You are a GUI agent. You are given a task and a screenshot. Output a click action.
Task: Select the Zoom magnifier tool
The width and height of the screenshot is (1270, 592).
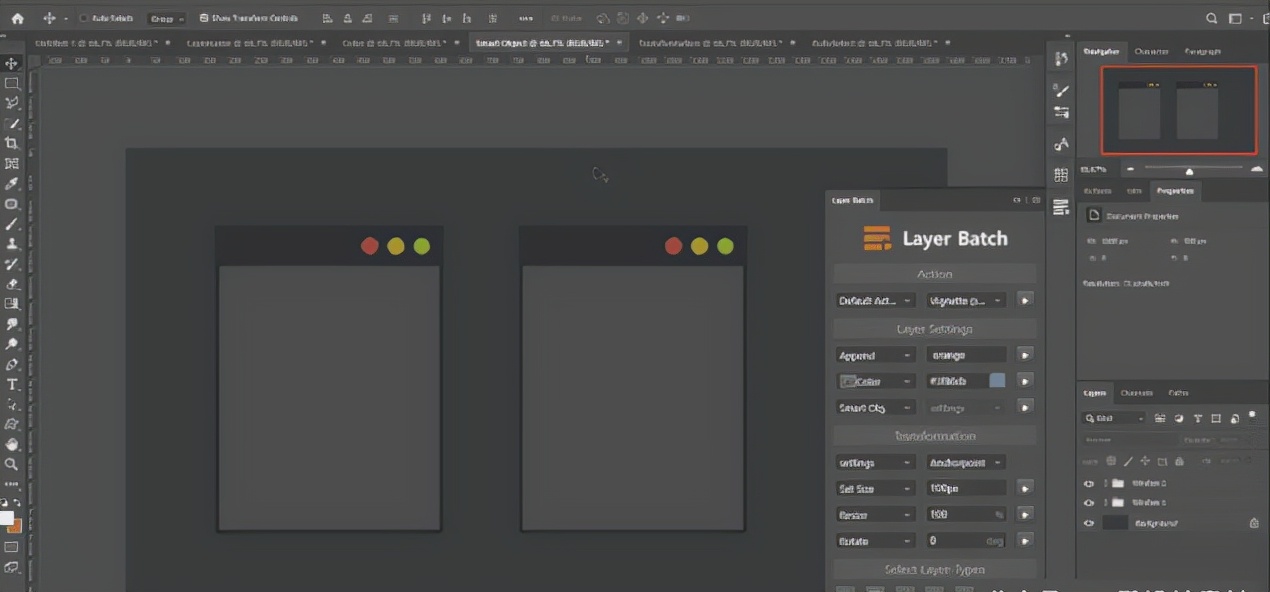[12, 464]
